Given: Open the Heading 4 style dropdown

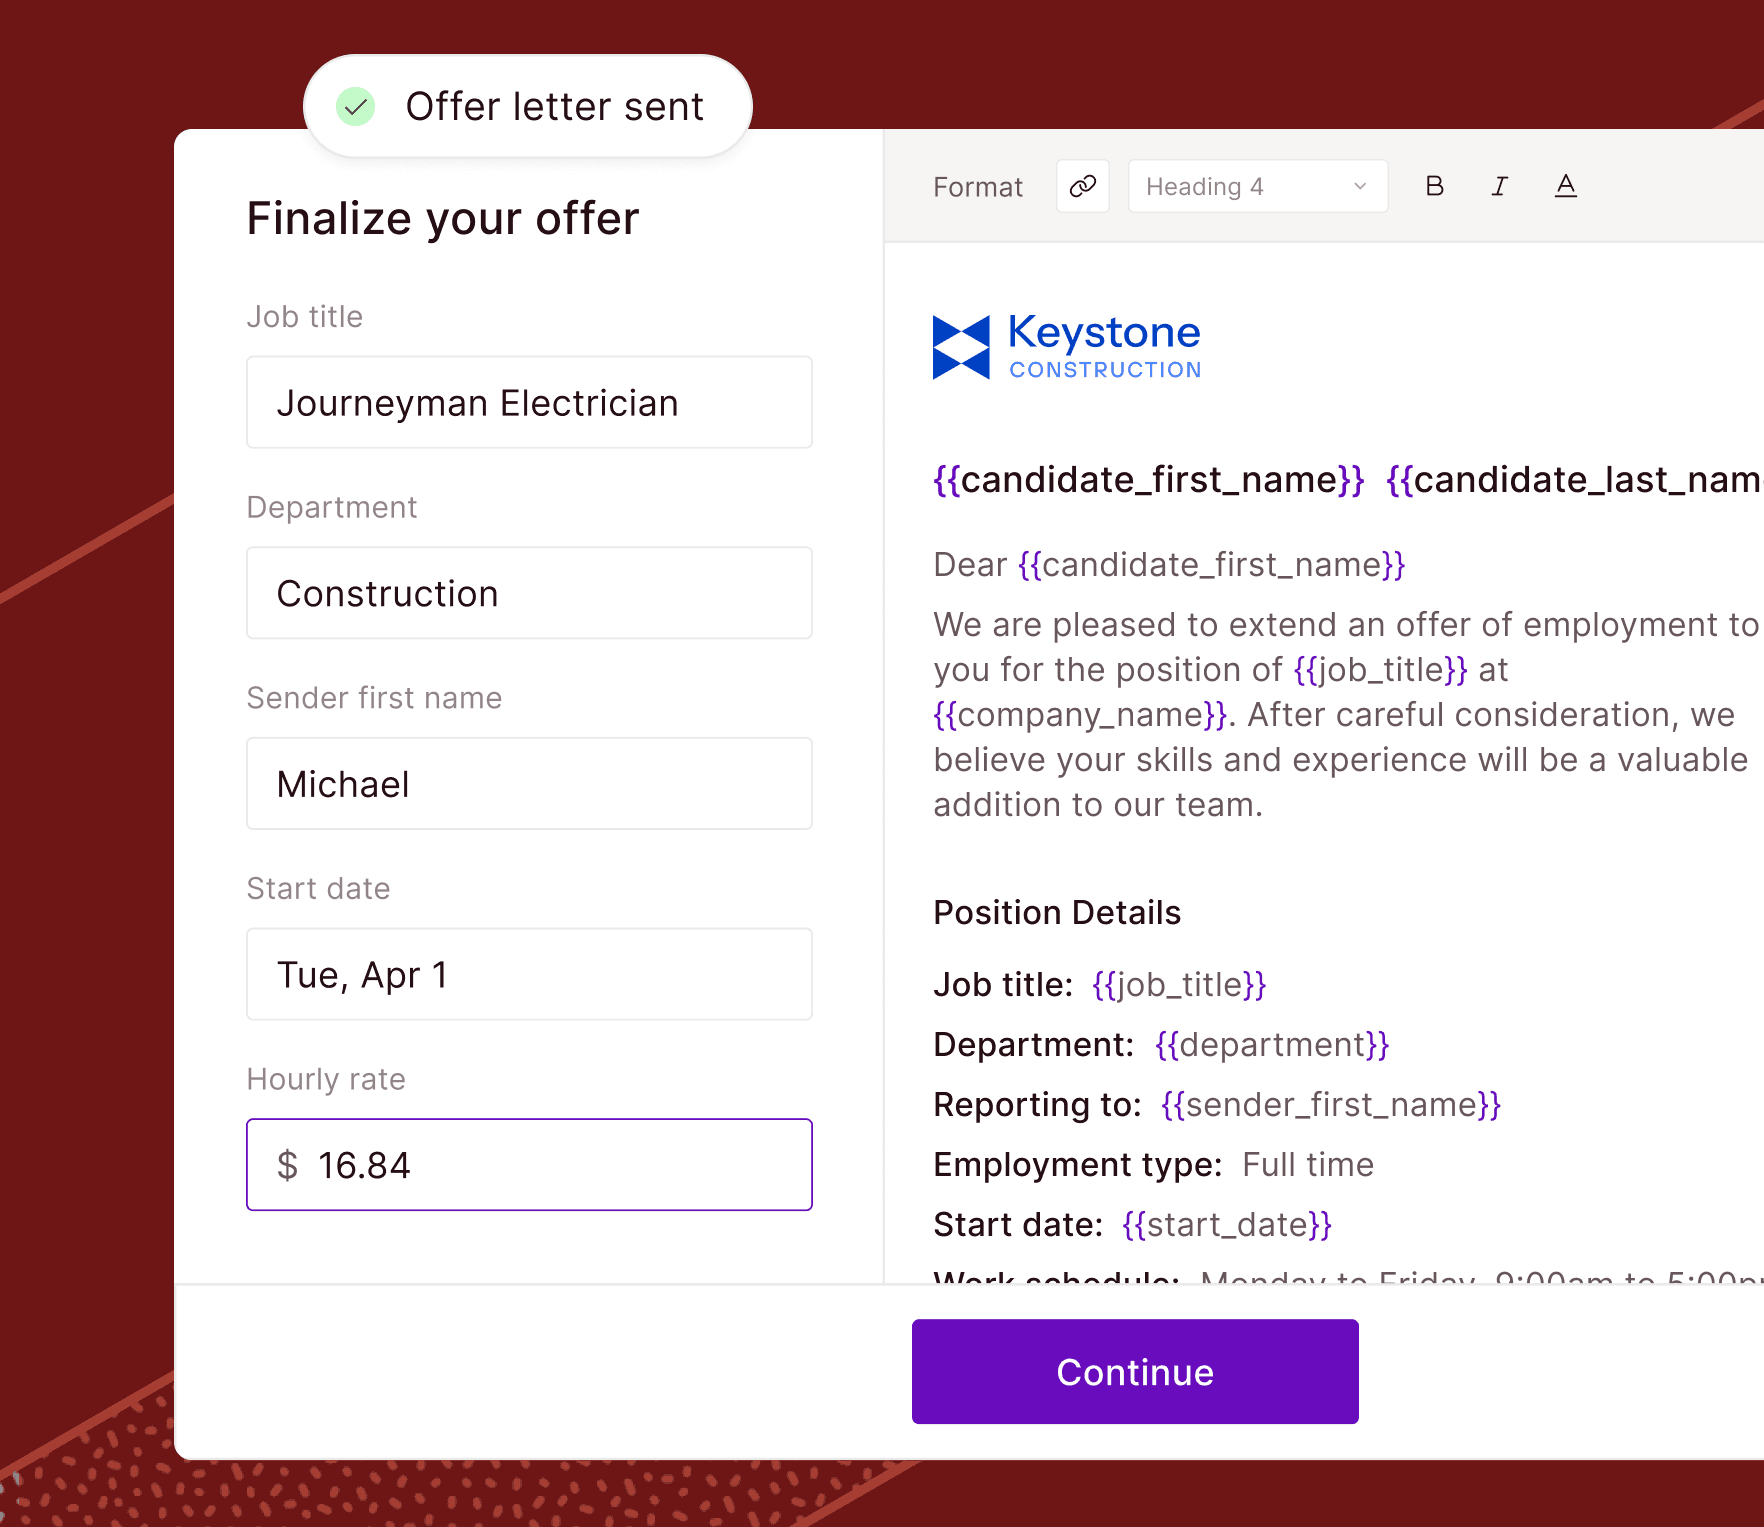Looking at the screenshot, I should [x=1257, y=186].
